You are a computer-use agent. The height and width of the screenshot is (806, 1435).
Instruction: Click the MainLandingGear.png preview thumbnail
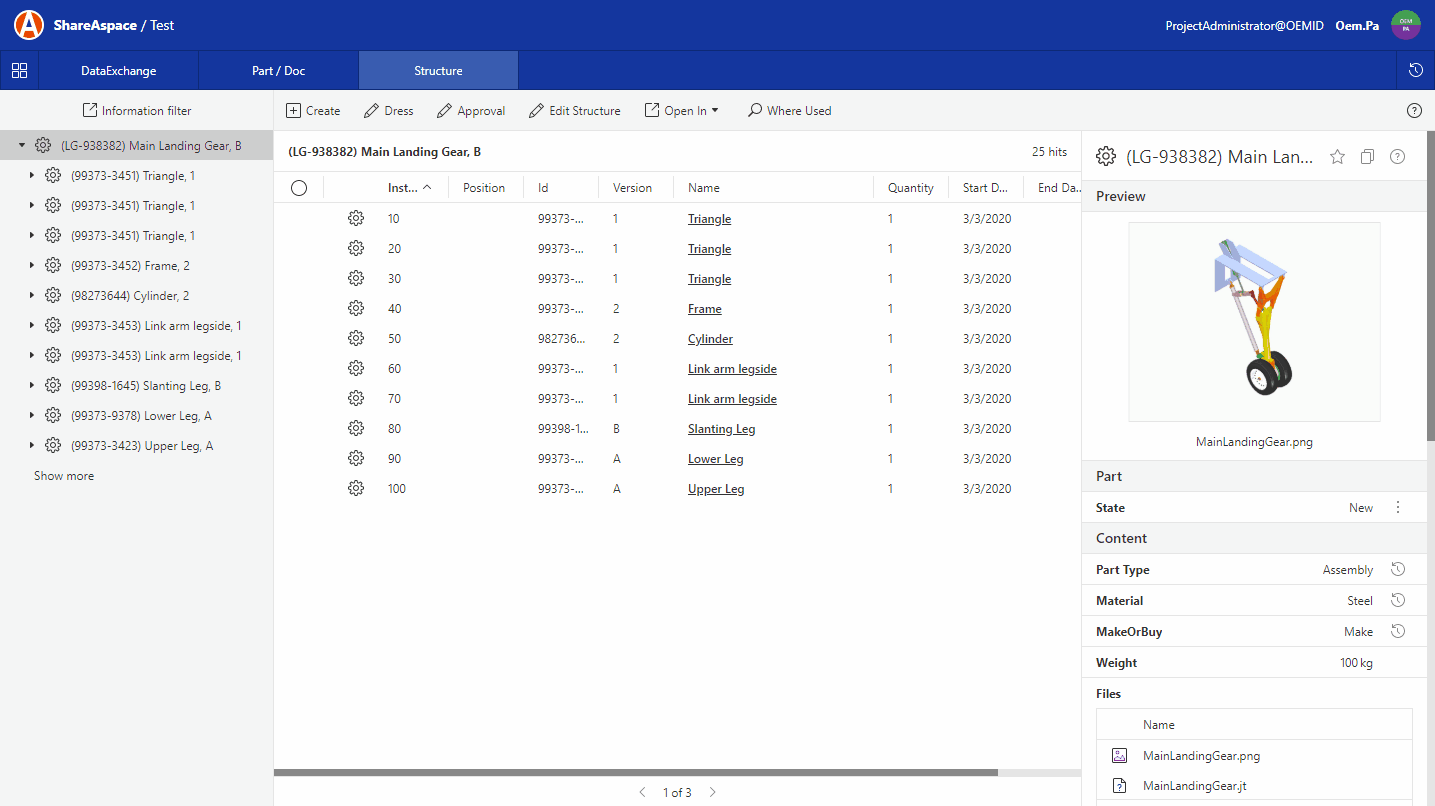pyautogui.click(x=1254, y=321)
